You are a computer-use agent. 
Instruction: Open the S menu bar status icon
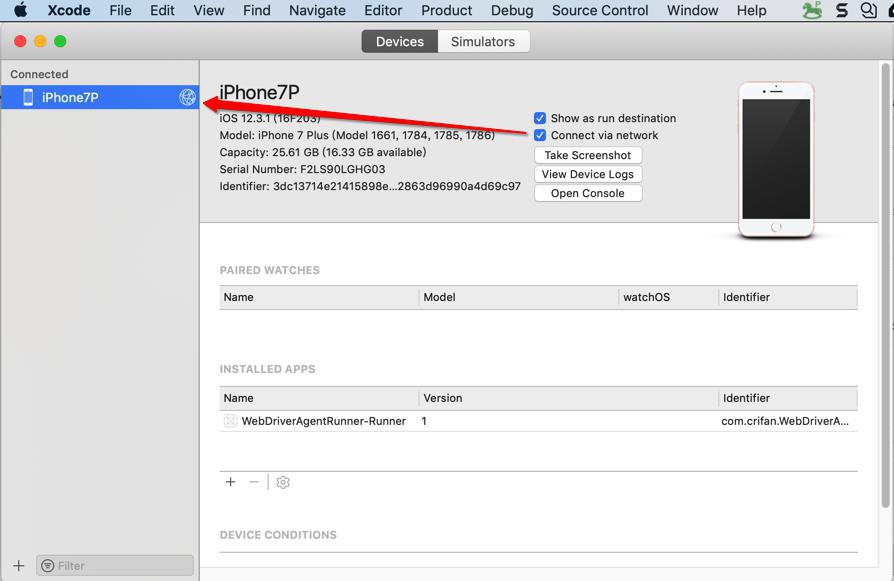[x=842, y=10]
